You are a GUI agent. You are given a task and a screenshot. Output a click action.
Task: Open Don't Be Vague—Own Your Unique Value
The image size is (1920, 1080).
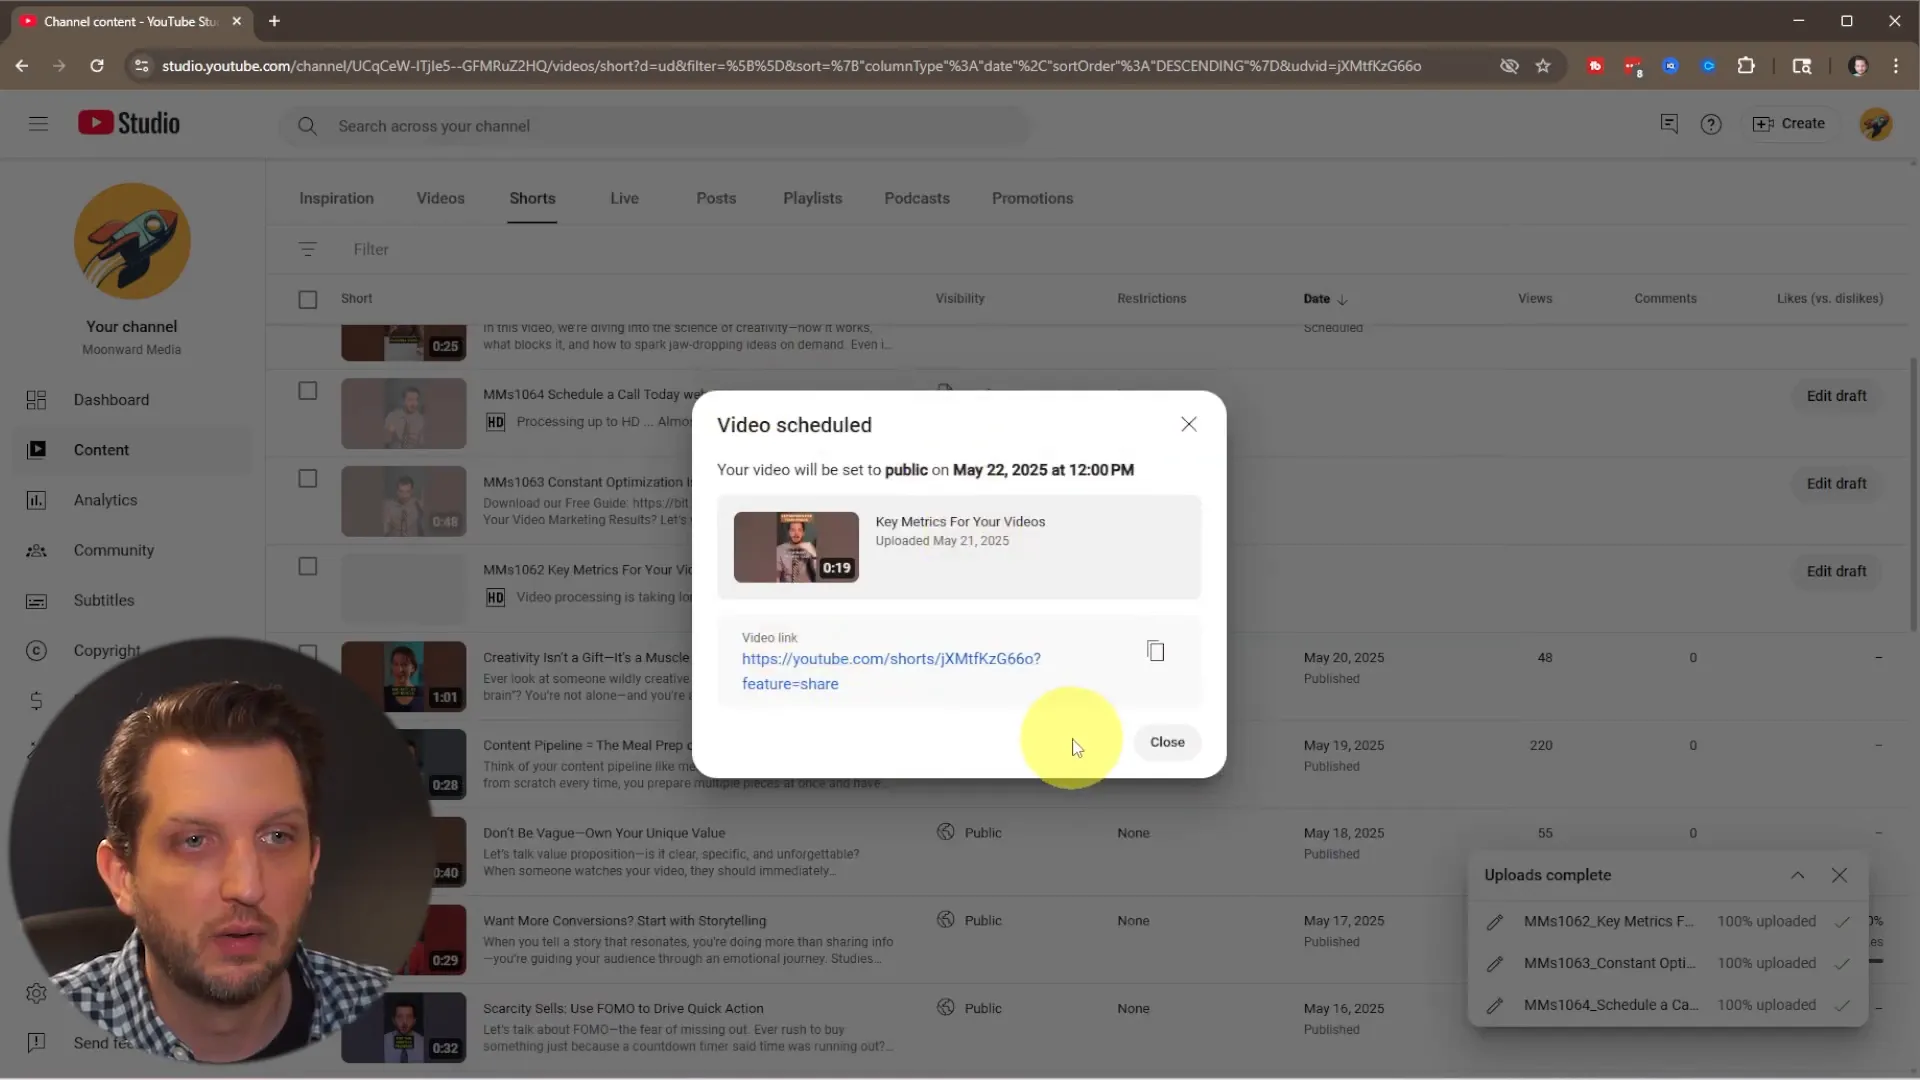click(604, 833)
